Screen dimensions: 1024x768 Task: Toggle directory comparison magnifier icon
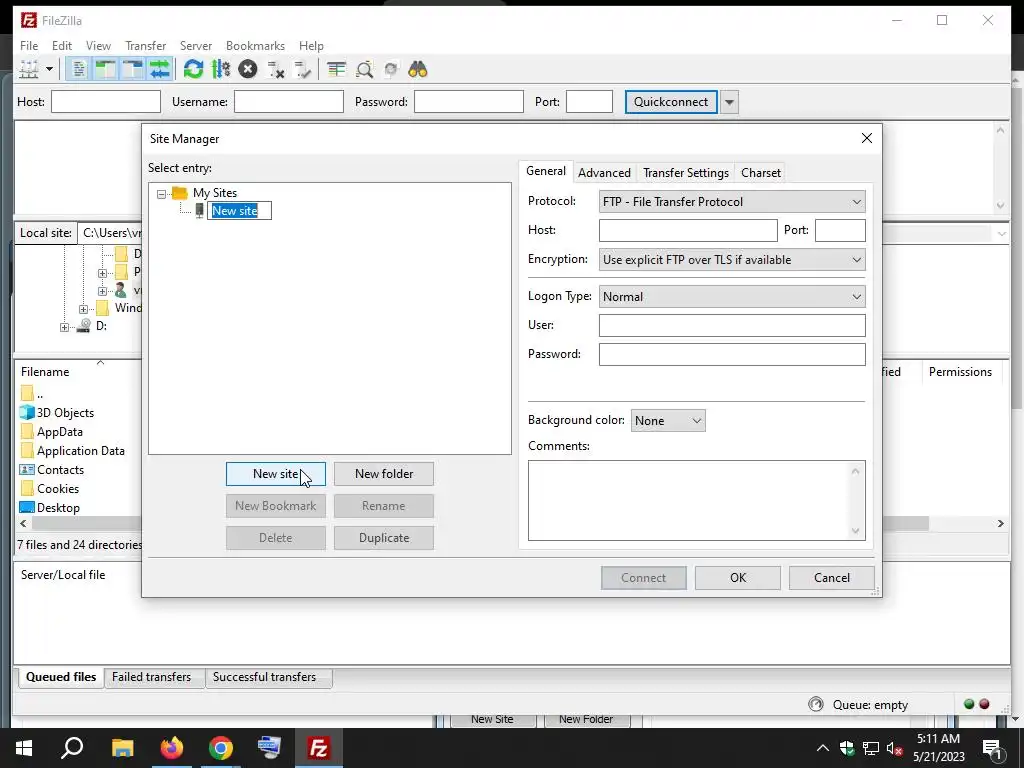pos(364,69)
